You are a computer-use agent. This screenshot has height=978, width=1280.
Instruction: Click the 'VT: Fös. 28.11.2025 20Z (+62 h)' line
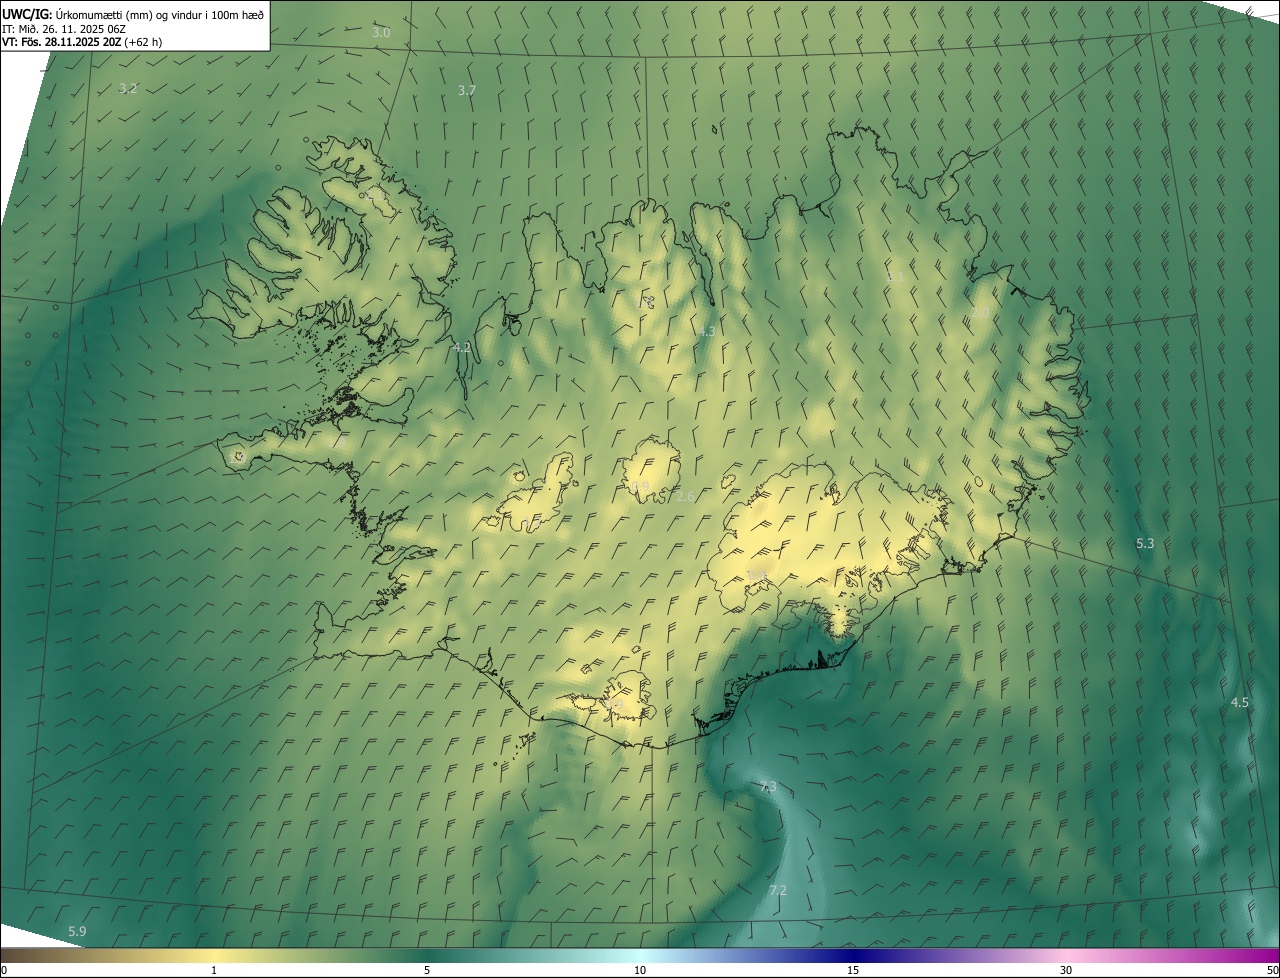[x=82, y=42]
